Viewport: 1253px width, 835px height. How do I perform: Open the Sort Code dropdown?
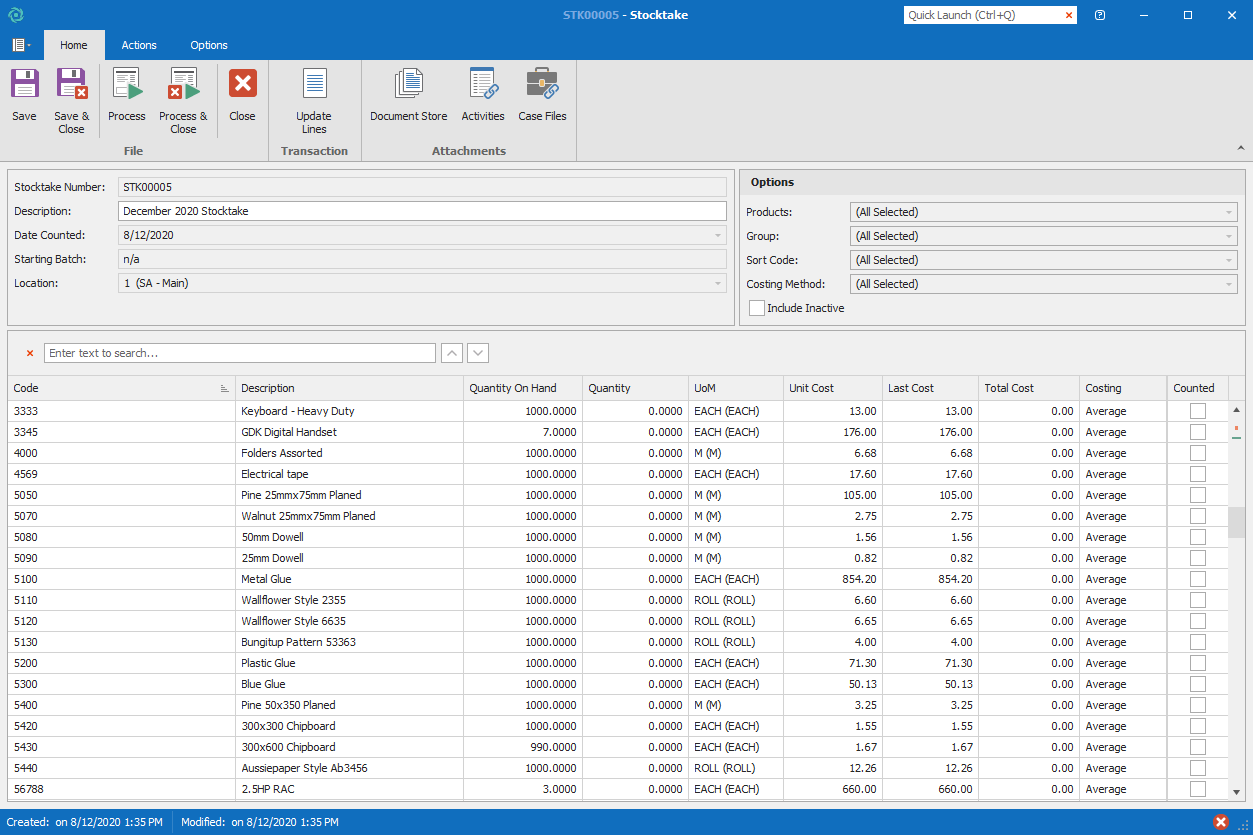[1228, 260]
